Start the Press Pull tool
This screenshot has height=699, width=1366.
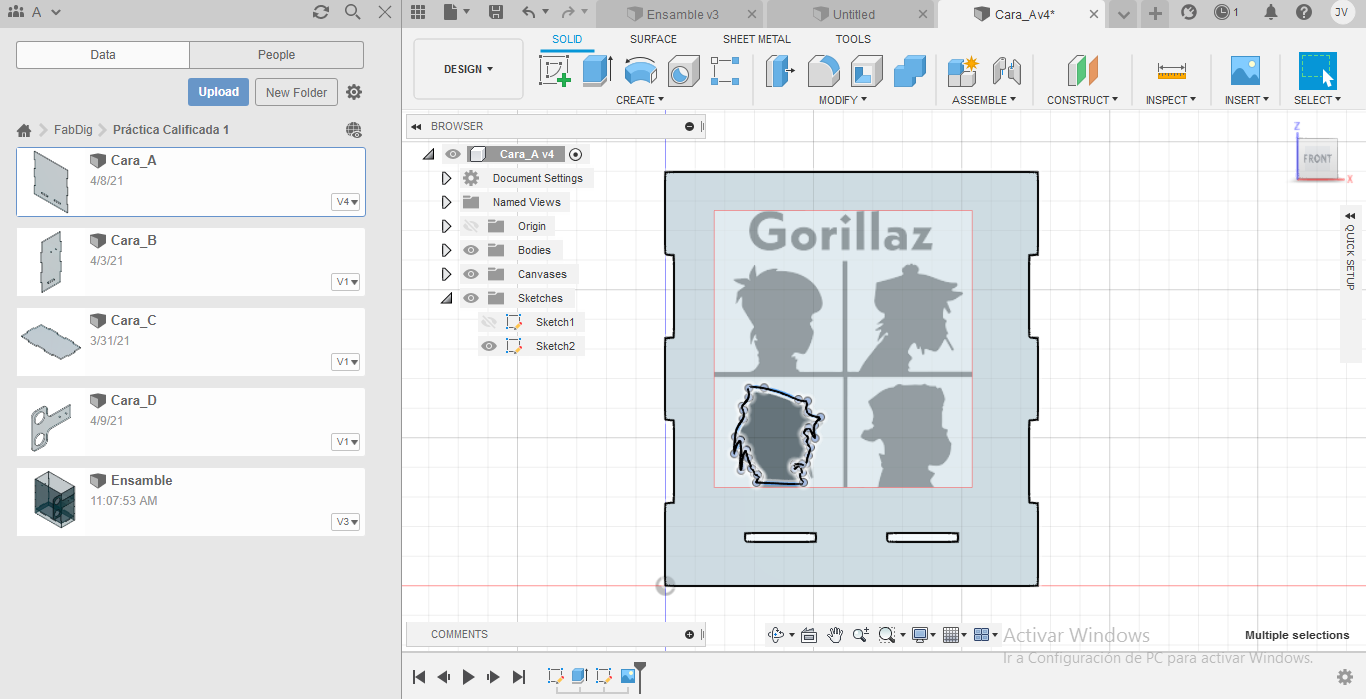[x=780, y=71]
